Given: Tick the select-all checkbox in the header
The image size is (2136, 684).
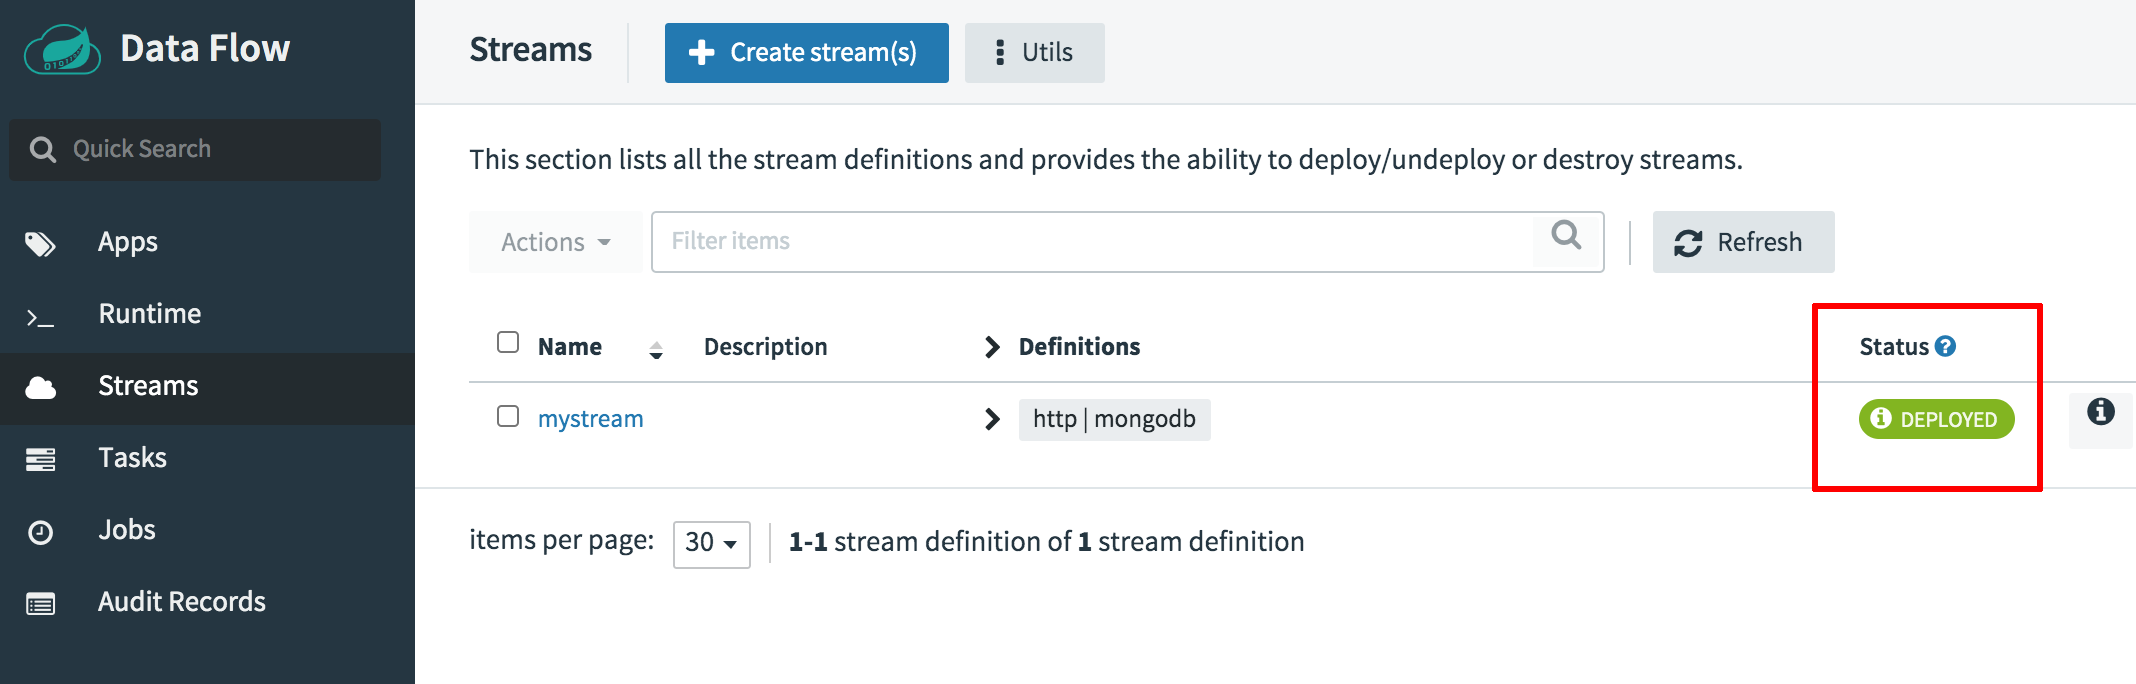Looking at the screenshot, I should (508, 343).
